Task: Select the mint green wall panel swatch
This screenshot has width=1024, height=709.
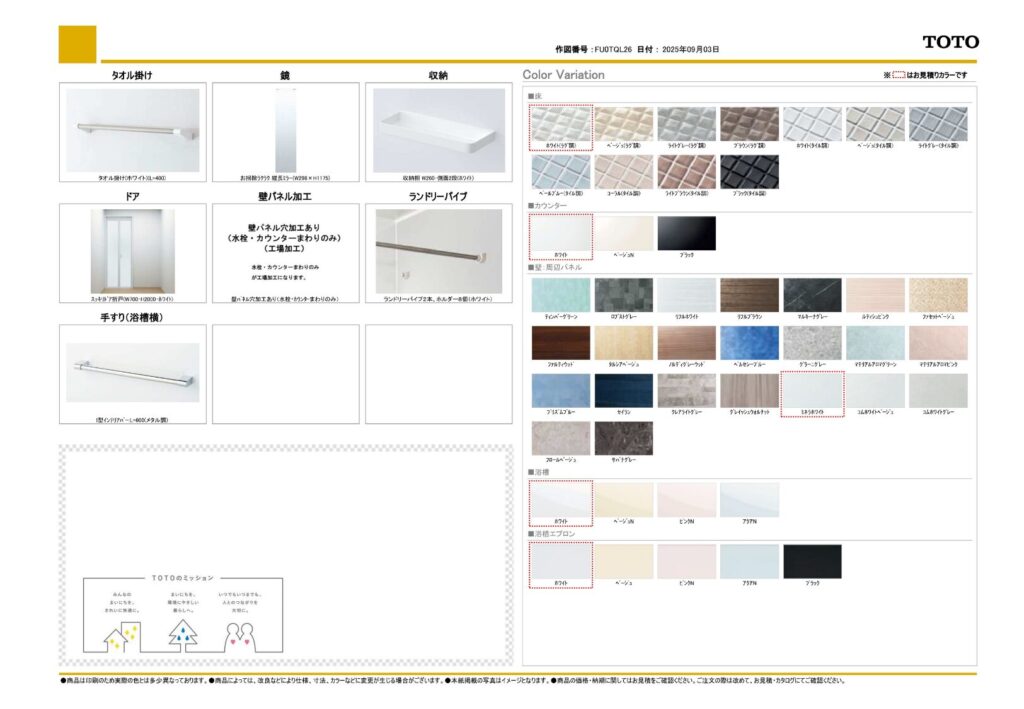Action: coord(561,295)
